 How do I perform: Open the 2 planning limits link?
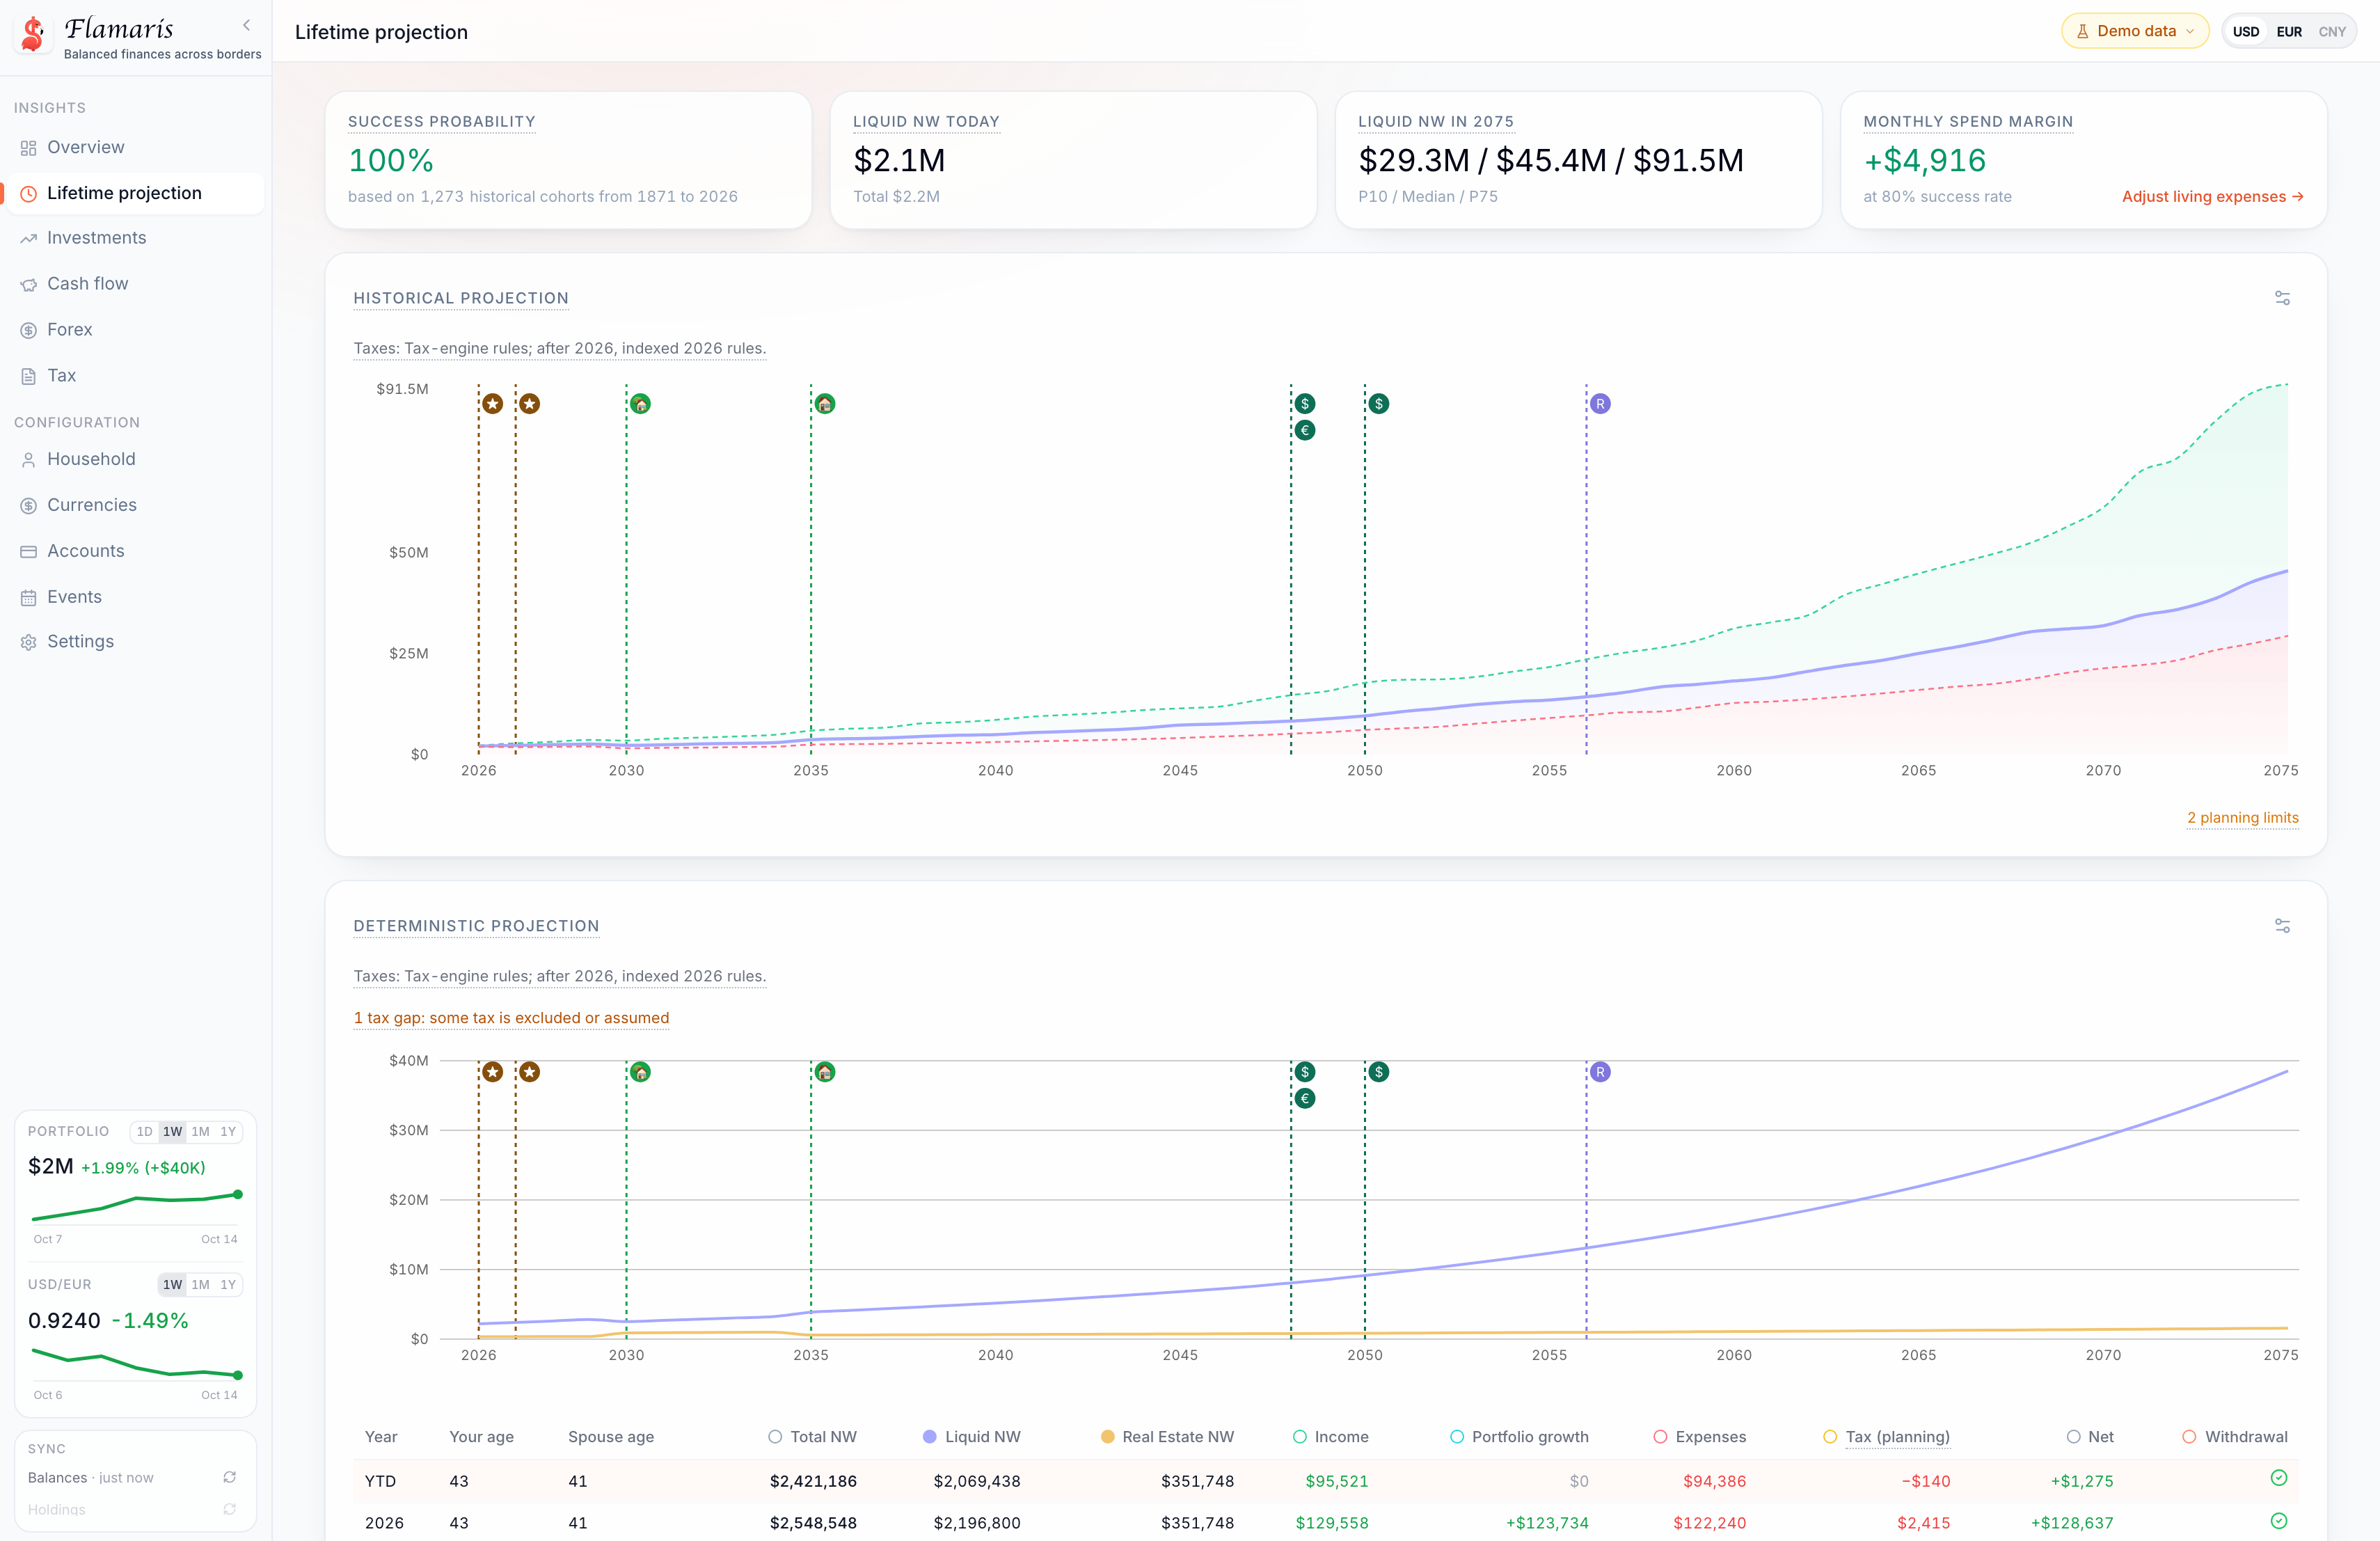click(2242, 818)
